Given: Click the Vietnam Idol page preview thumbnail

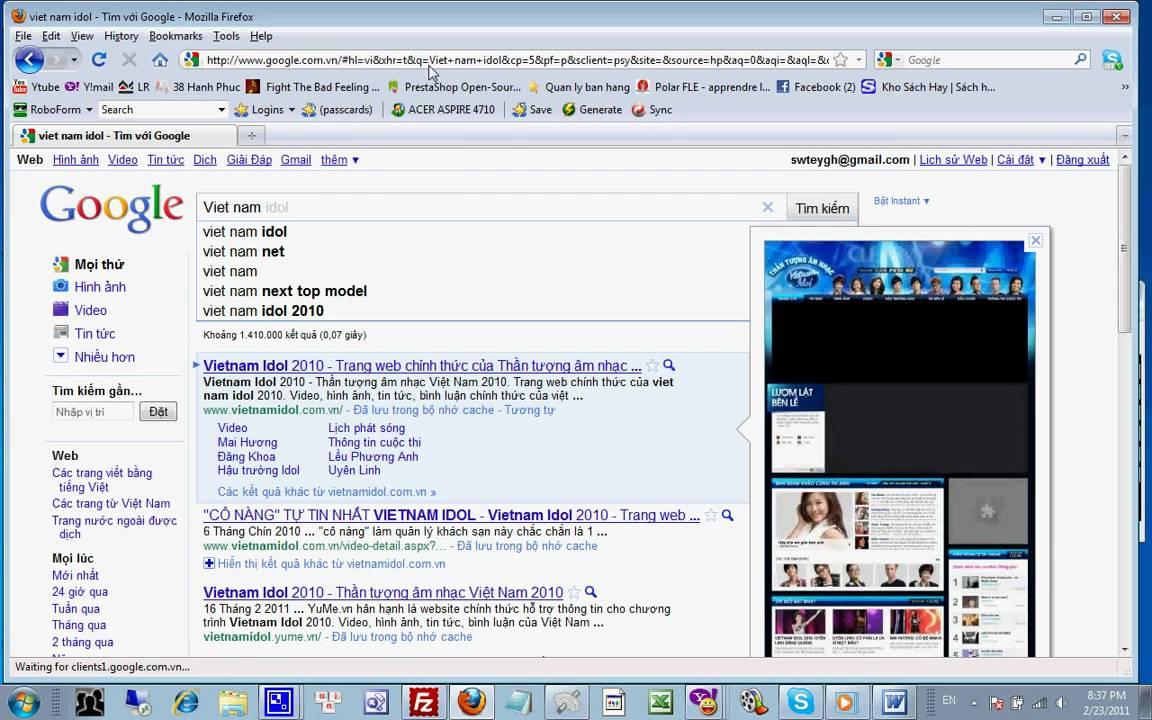Looking at the screenshot, I should (x=900, y=448).
